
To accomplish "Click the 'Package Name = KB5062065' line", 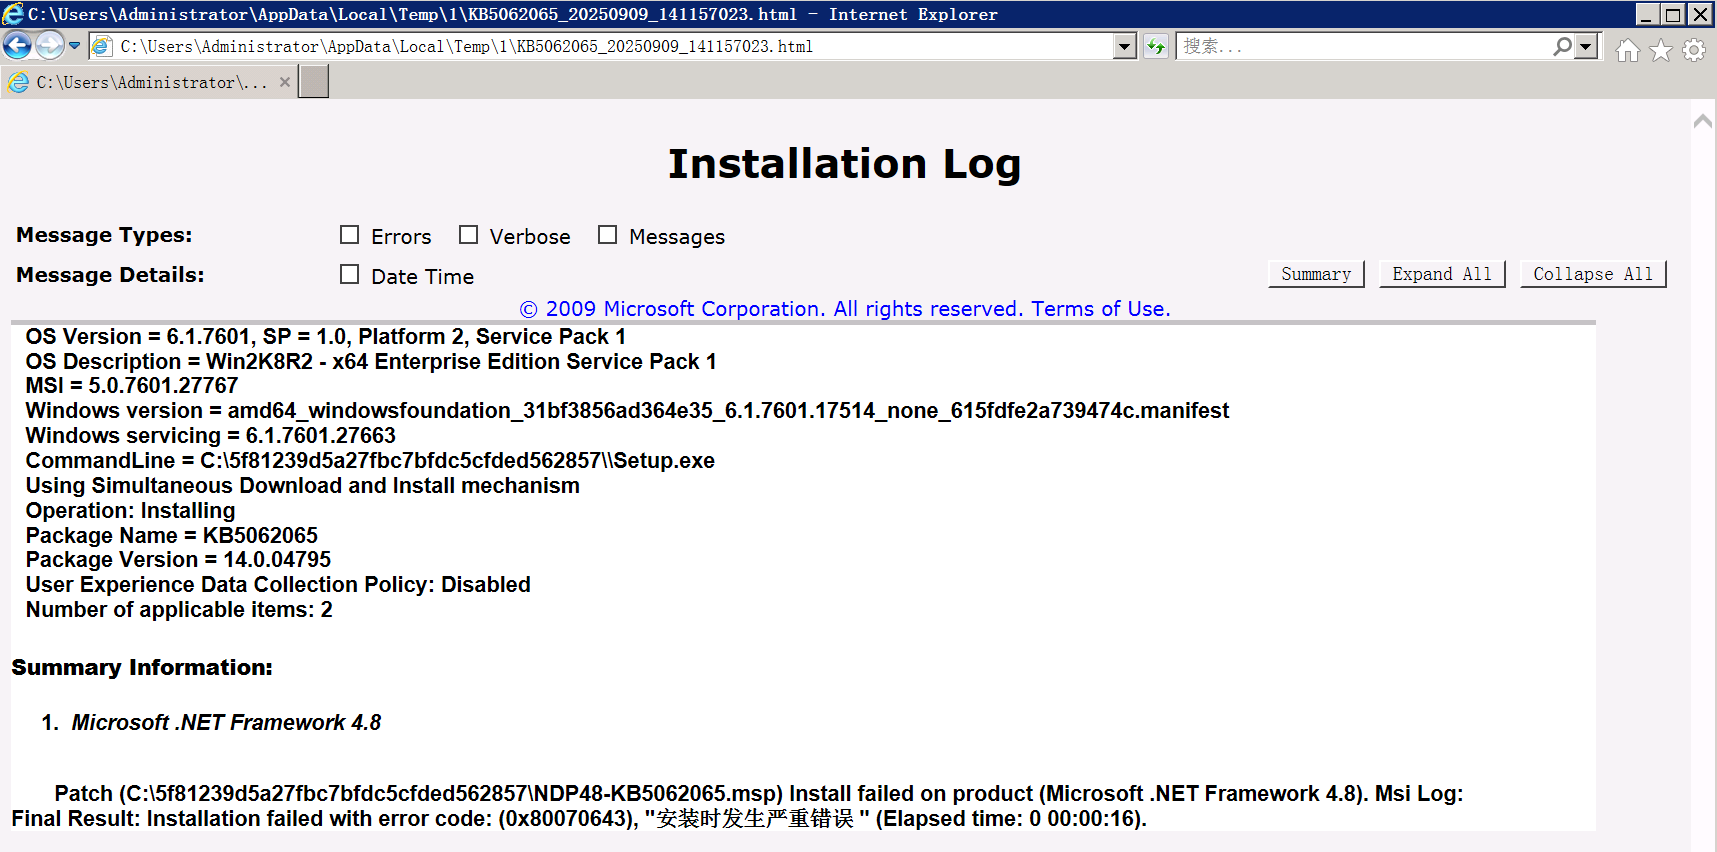I will click(171, 536).
